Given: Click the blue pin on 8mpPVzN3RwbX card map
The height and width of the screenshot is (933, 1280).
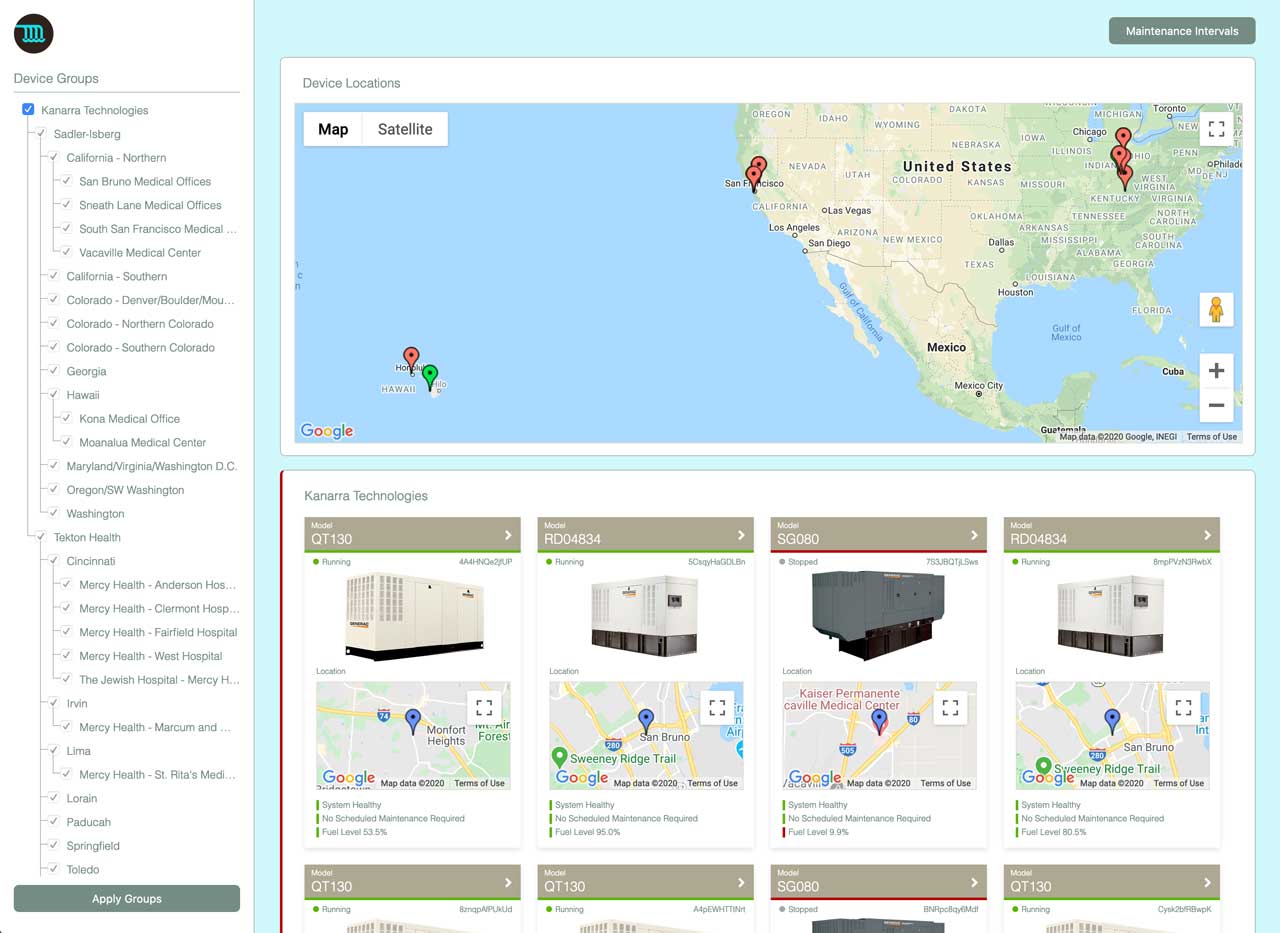Looking at the screenshot, I should [x=1112, y=721].
